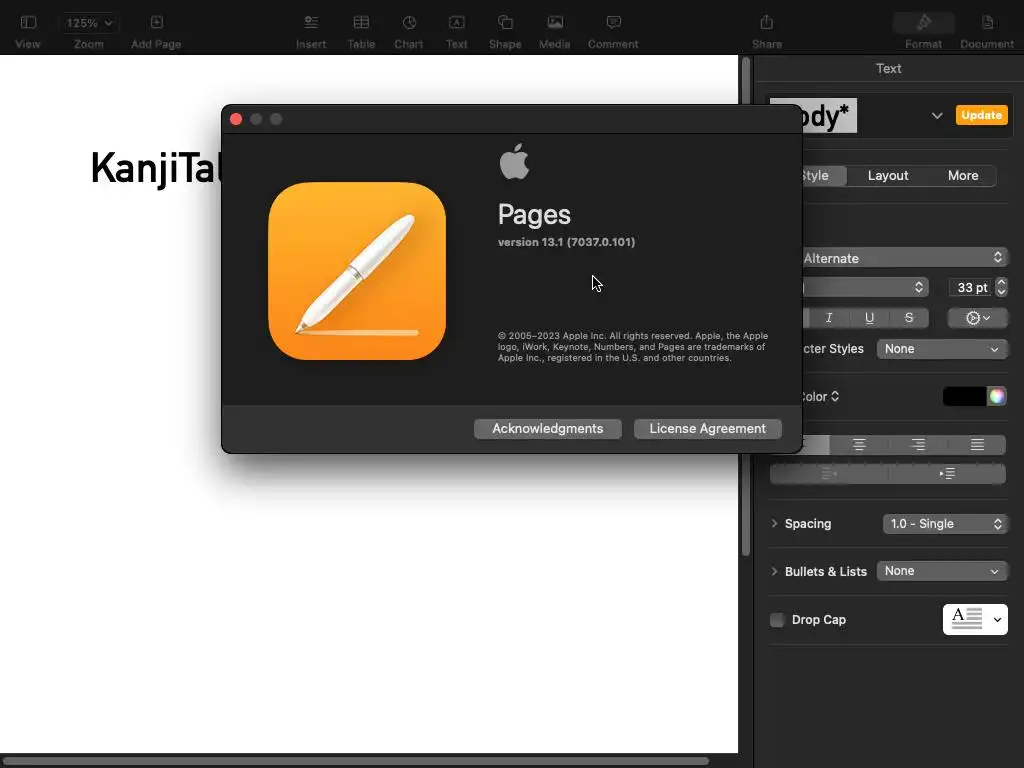Open the font family dropdown showing Alternate
This screenshot has width=1024, height=768.
(x=905, y=258)
